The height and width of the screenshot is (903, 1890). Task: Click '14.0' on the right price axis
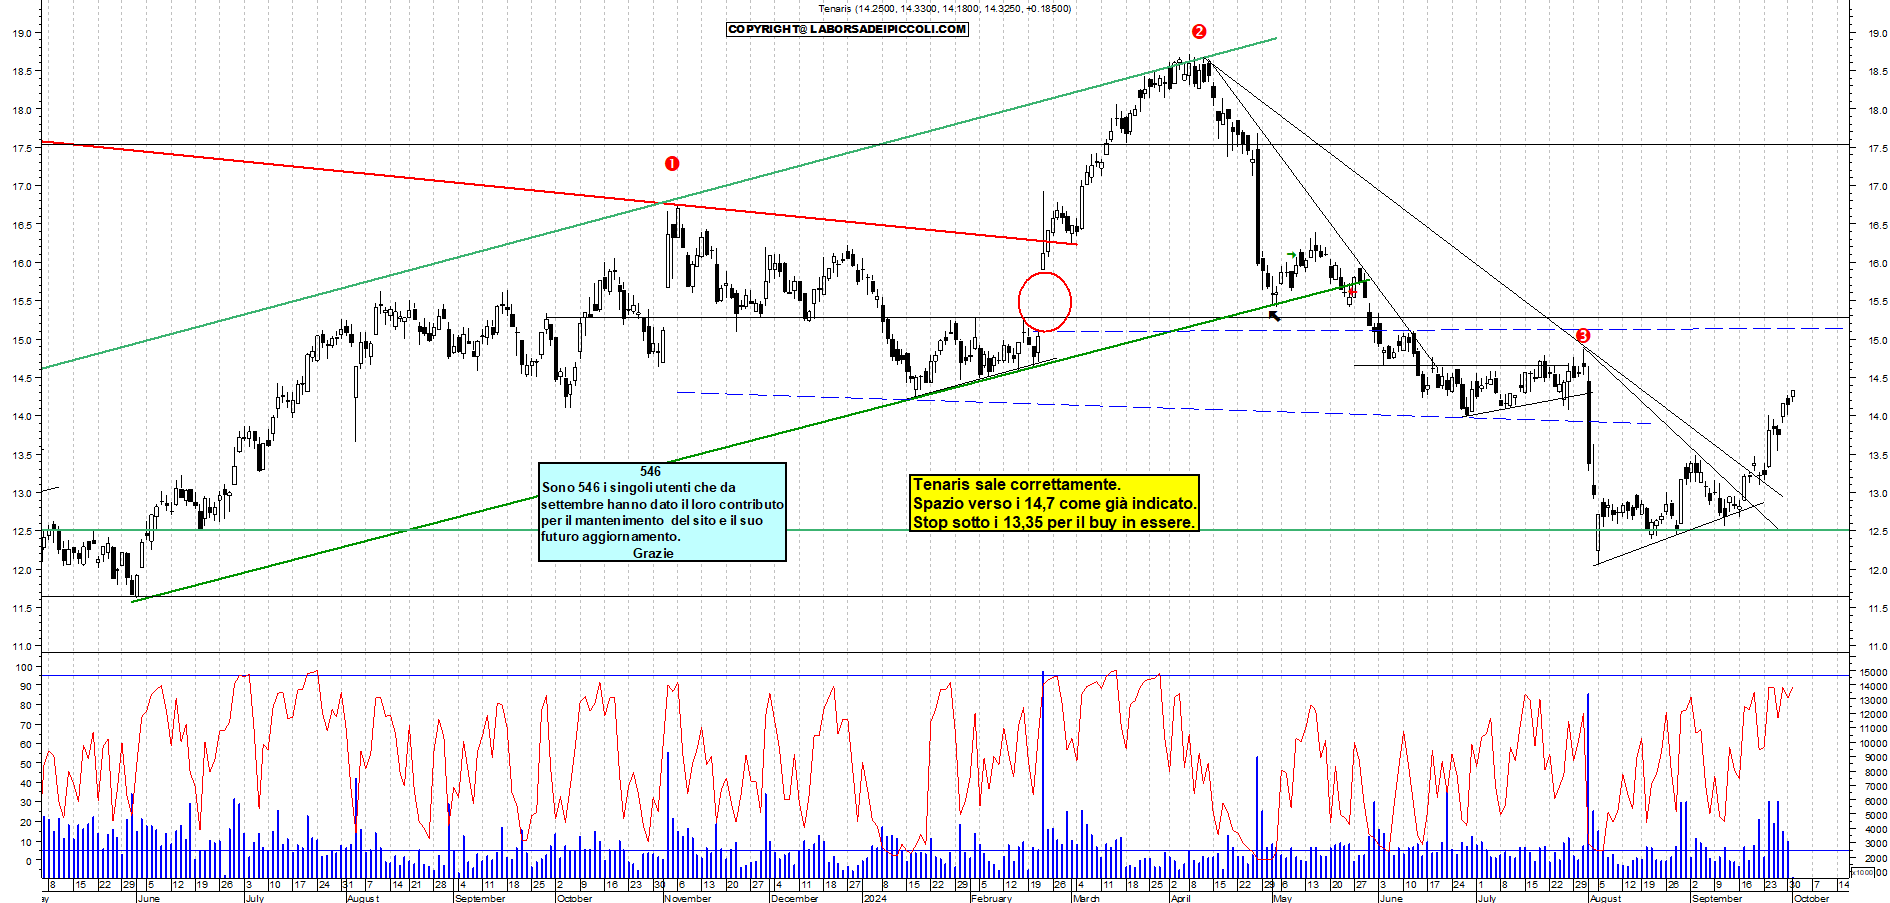(1877, 417)
